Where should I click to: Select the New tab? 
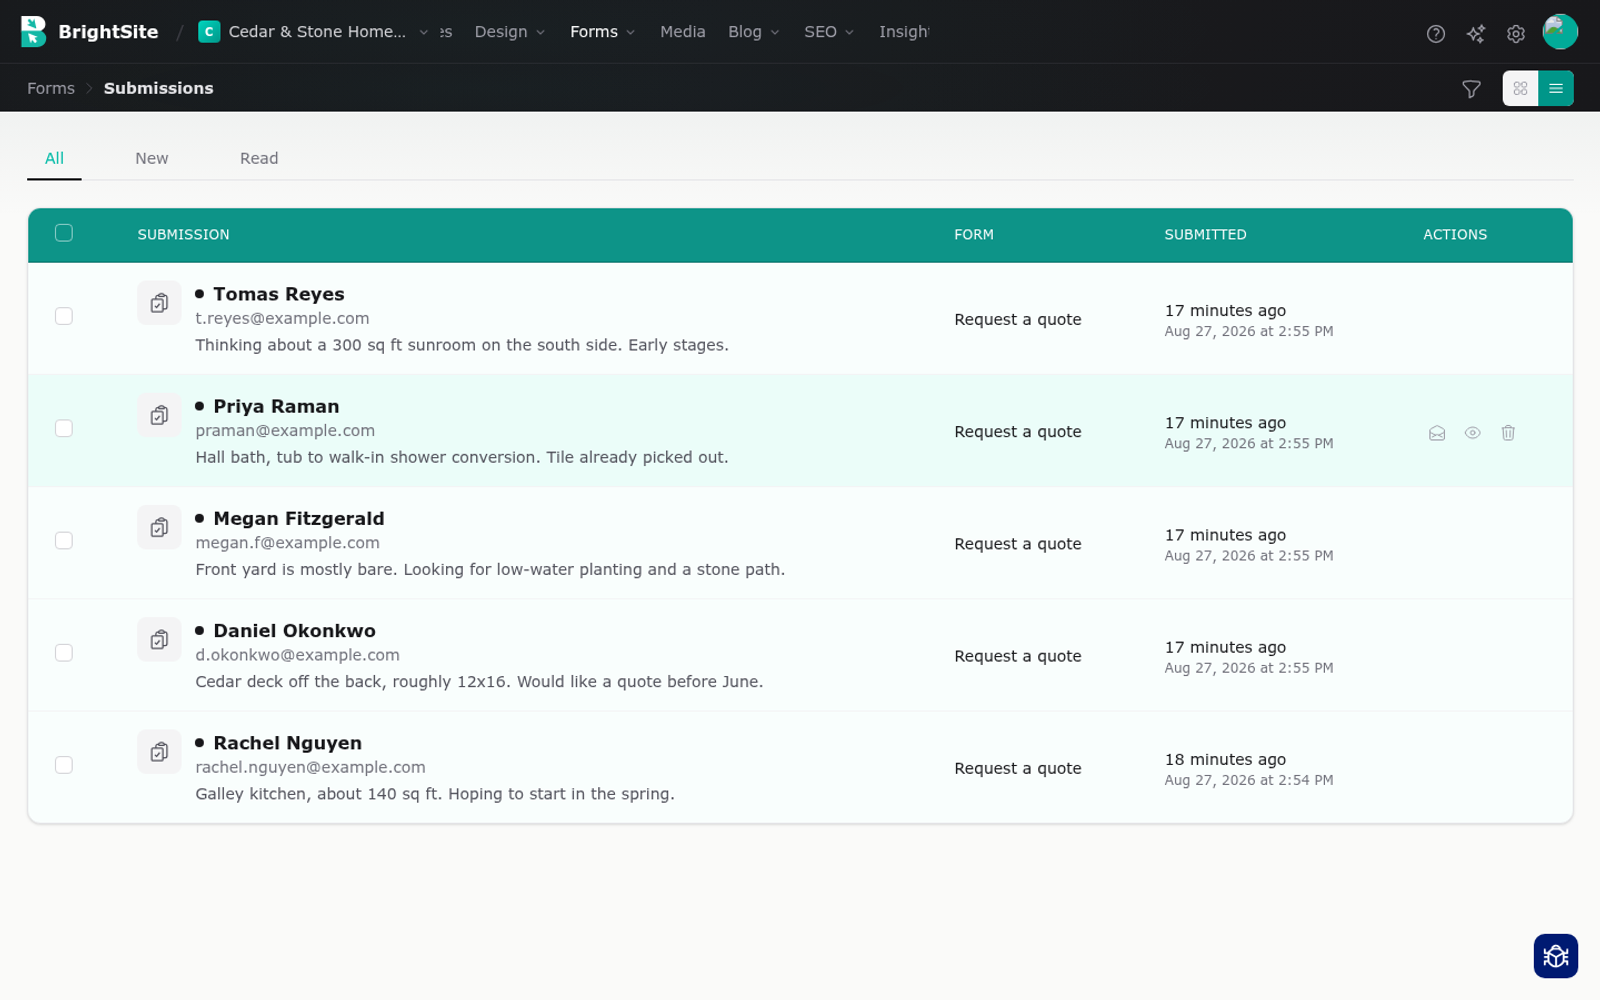pyautogui.click(x=152, y=158)
